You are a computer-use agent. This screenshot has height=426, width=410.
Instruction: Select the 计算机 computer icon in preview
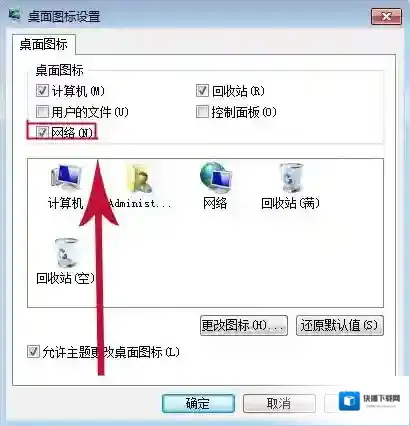coord(66,179)
